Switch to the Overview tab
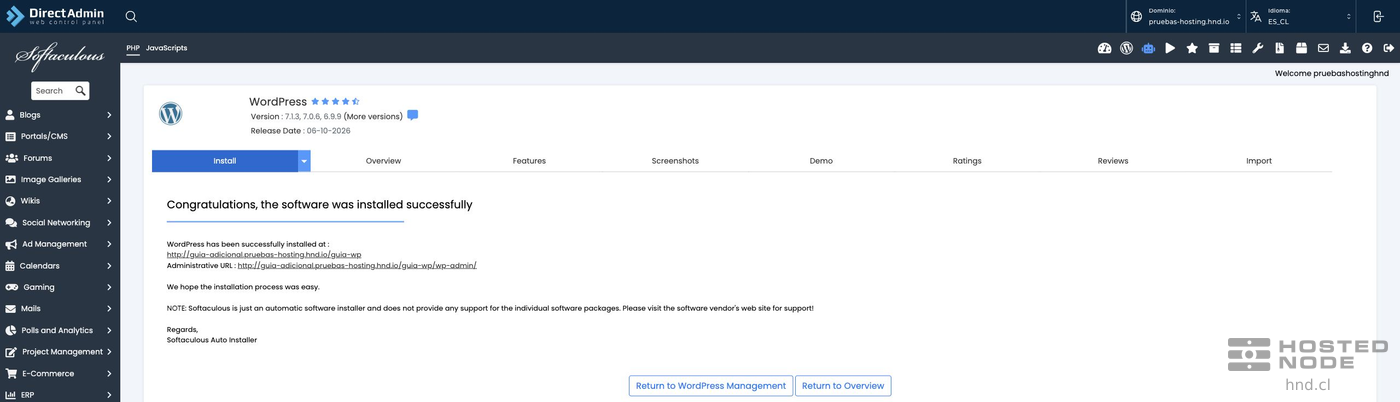This screenshot has width=1400, height=402. pyautogui.click(x=383, y=161)
